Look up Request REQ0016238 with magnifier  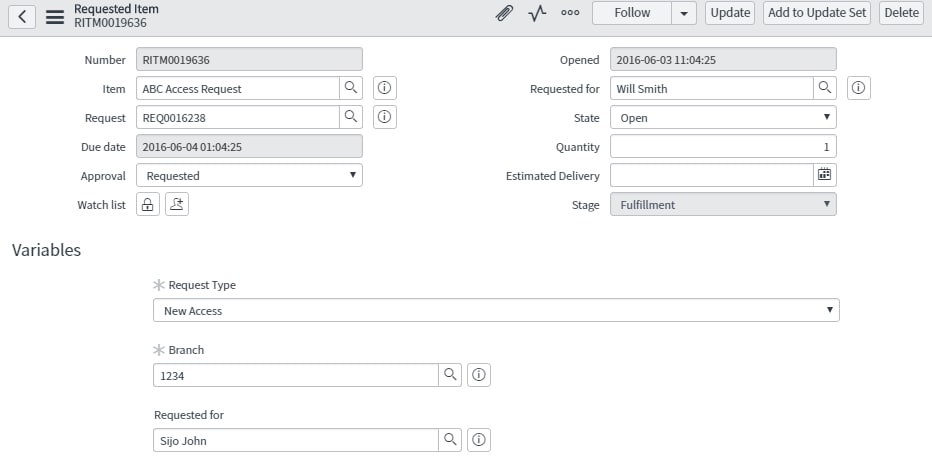point(351,117)
